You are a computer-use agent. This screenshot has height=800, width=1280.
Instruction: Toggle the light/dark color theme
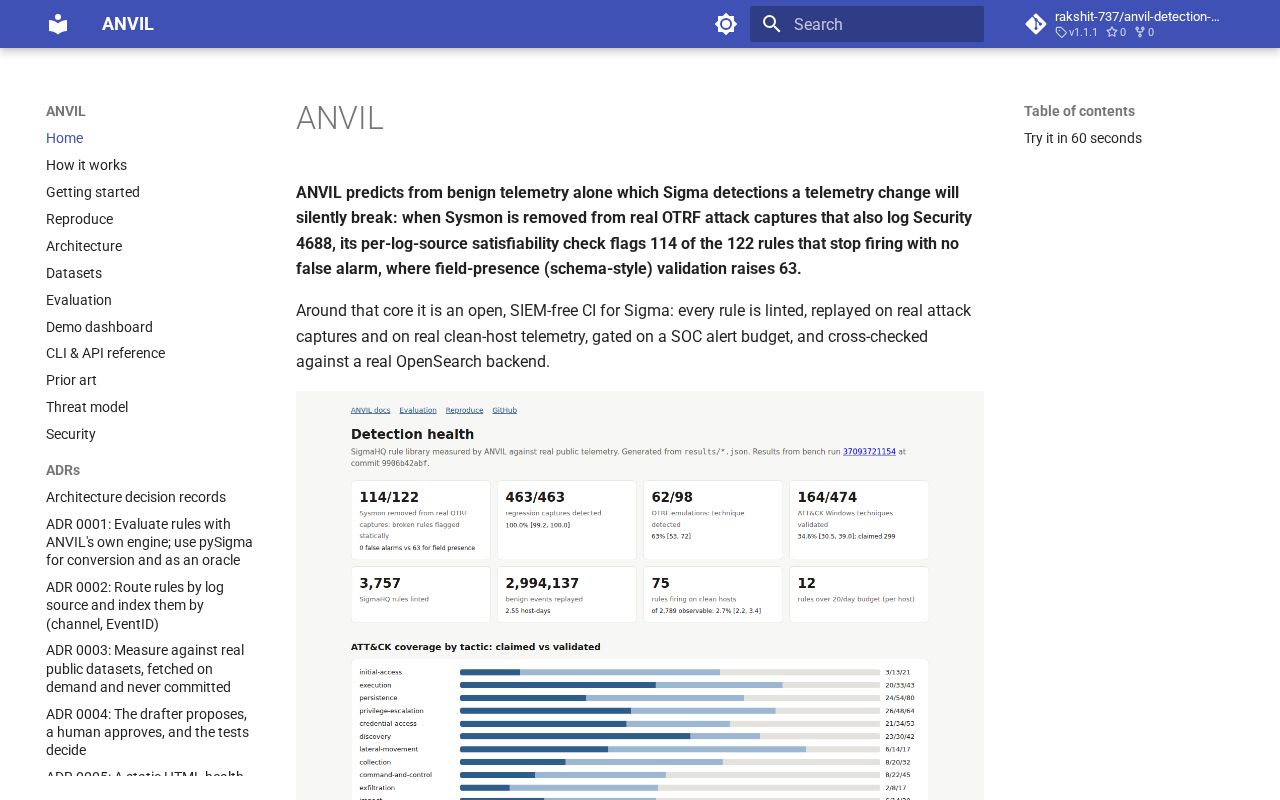tap(726, 24)
